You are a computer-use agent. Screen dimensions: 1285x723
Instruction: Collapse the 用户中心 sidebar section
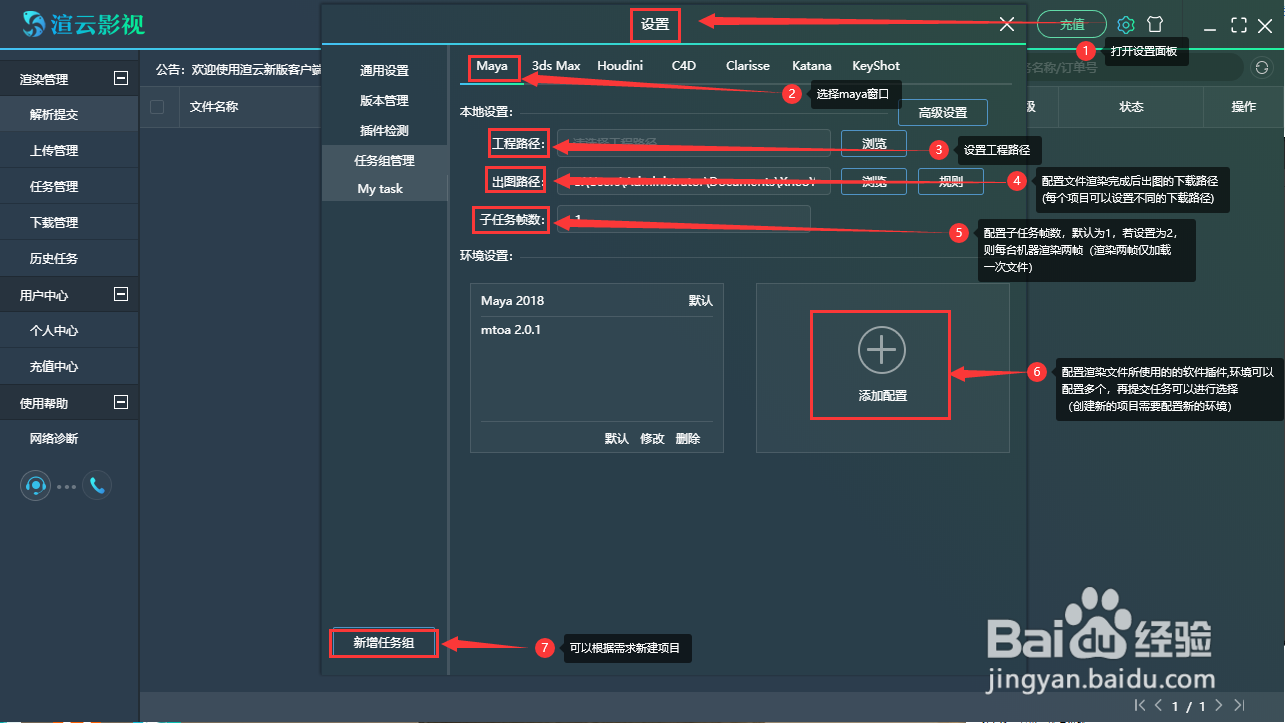pyautogui.click(x=121, y=294)
